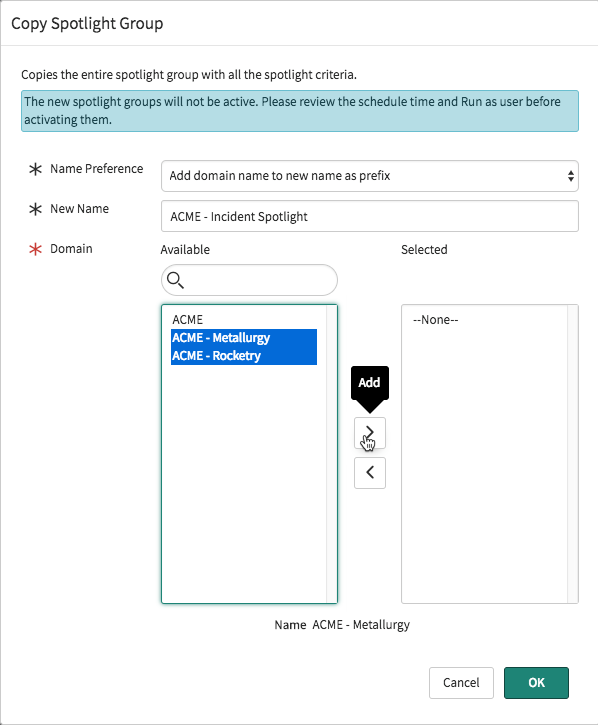Click the Domain field label
Viewport: 598px width, 725px height.
[71, 249]
